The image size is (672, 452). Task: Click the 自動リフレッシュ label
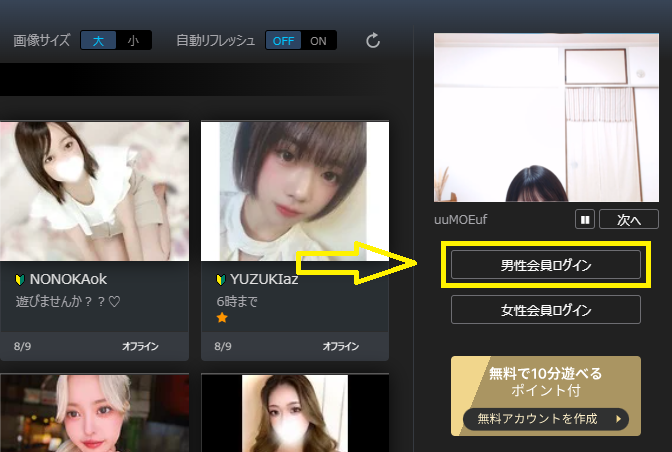216,41
